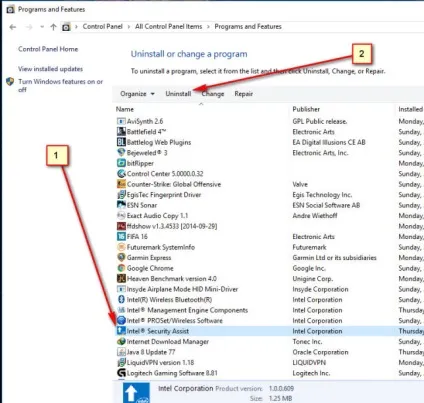Click Uninstall in the toolbar
The width and height of the screenshot is (424, 403).
(178, 94)
